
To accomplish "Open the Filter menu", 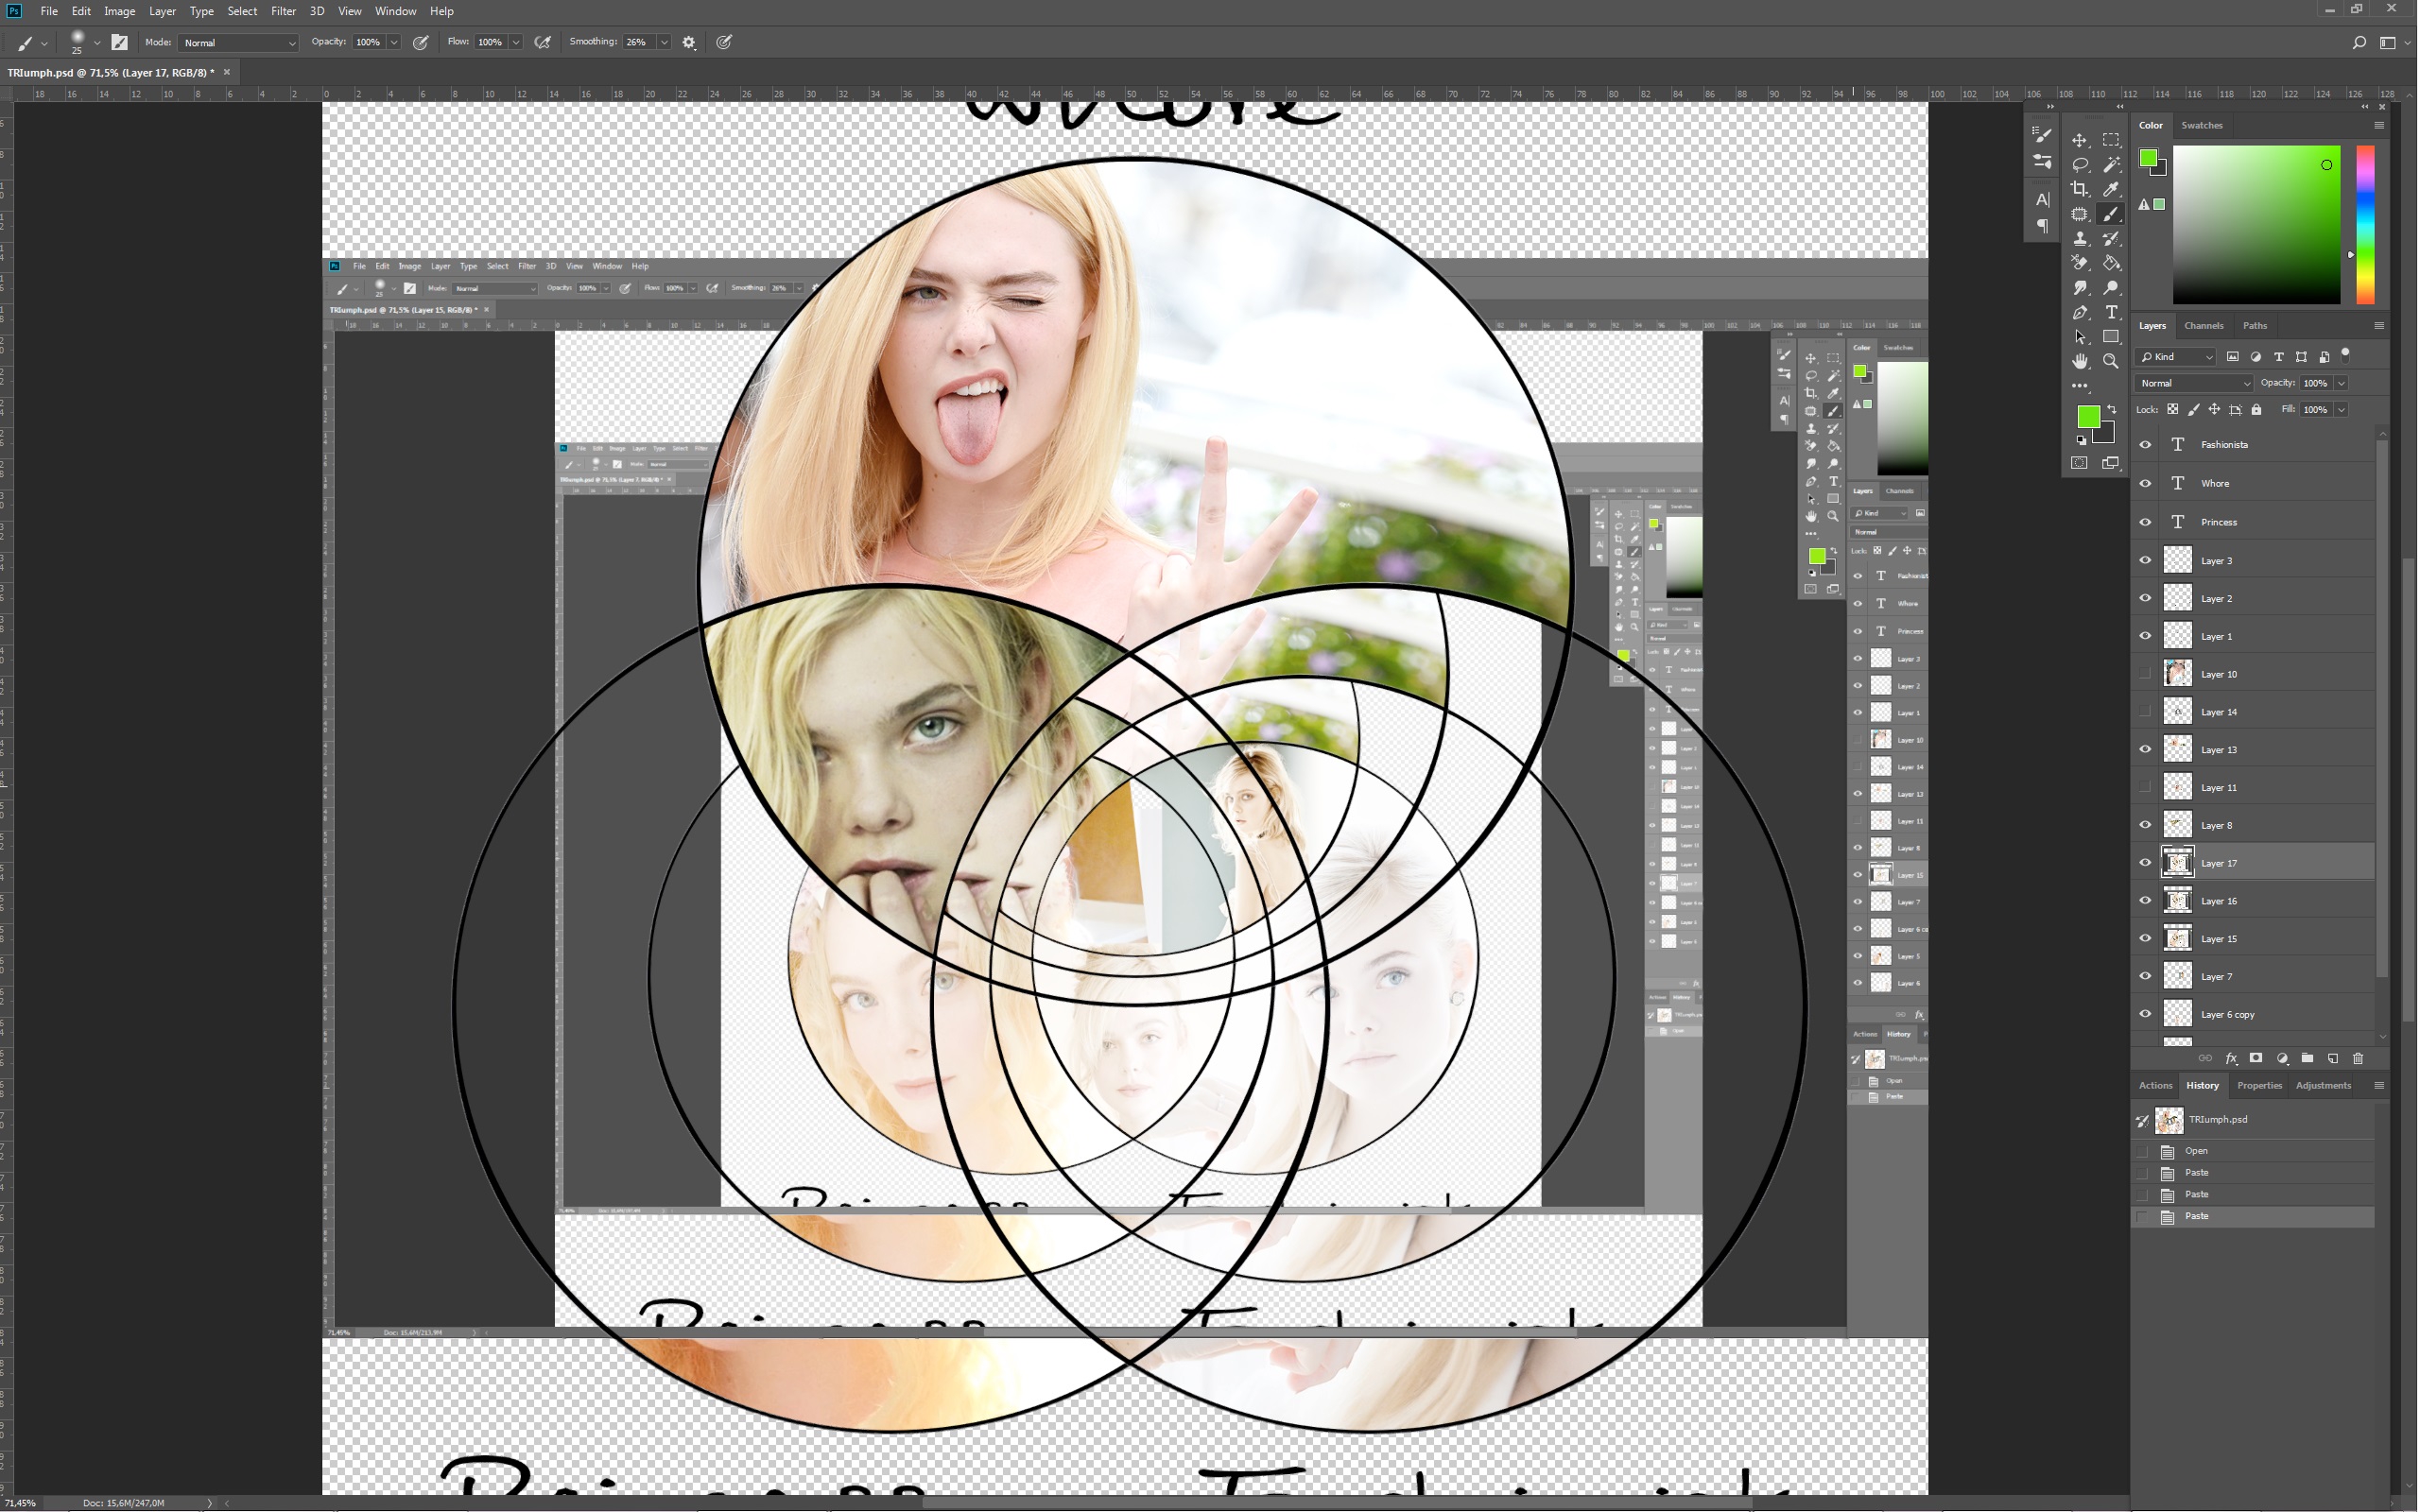I will pyautogui.click(x=283, y=11).
